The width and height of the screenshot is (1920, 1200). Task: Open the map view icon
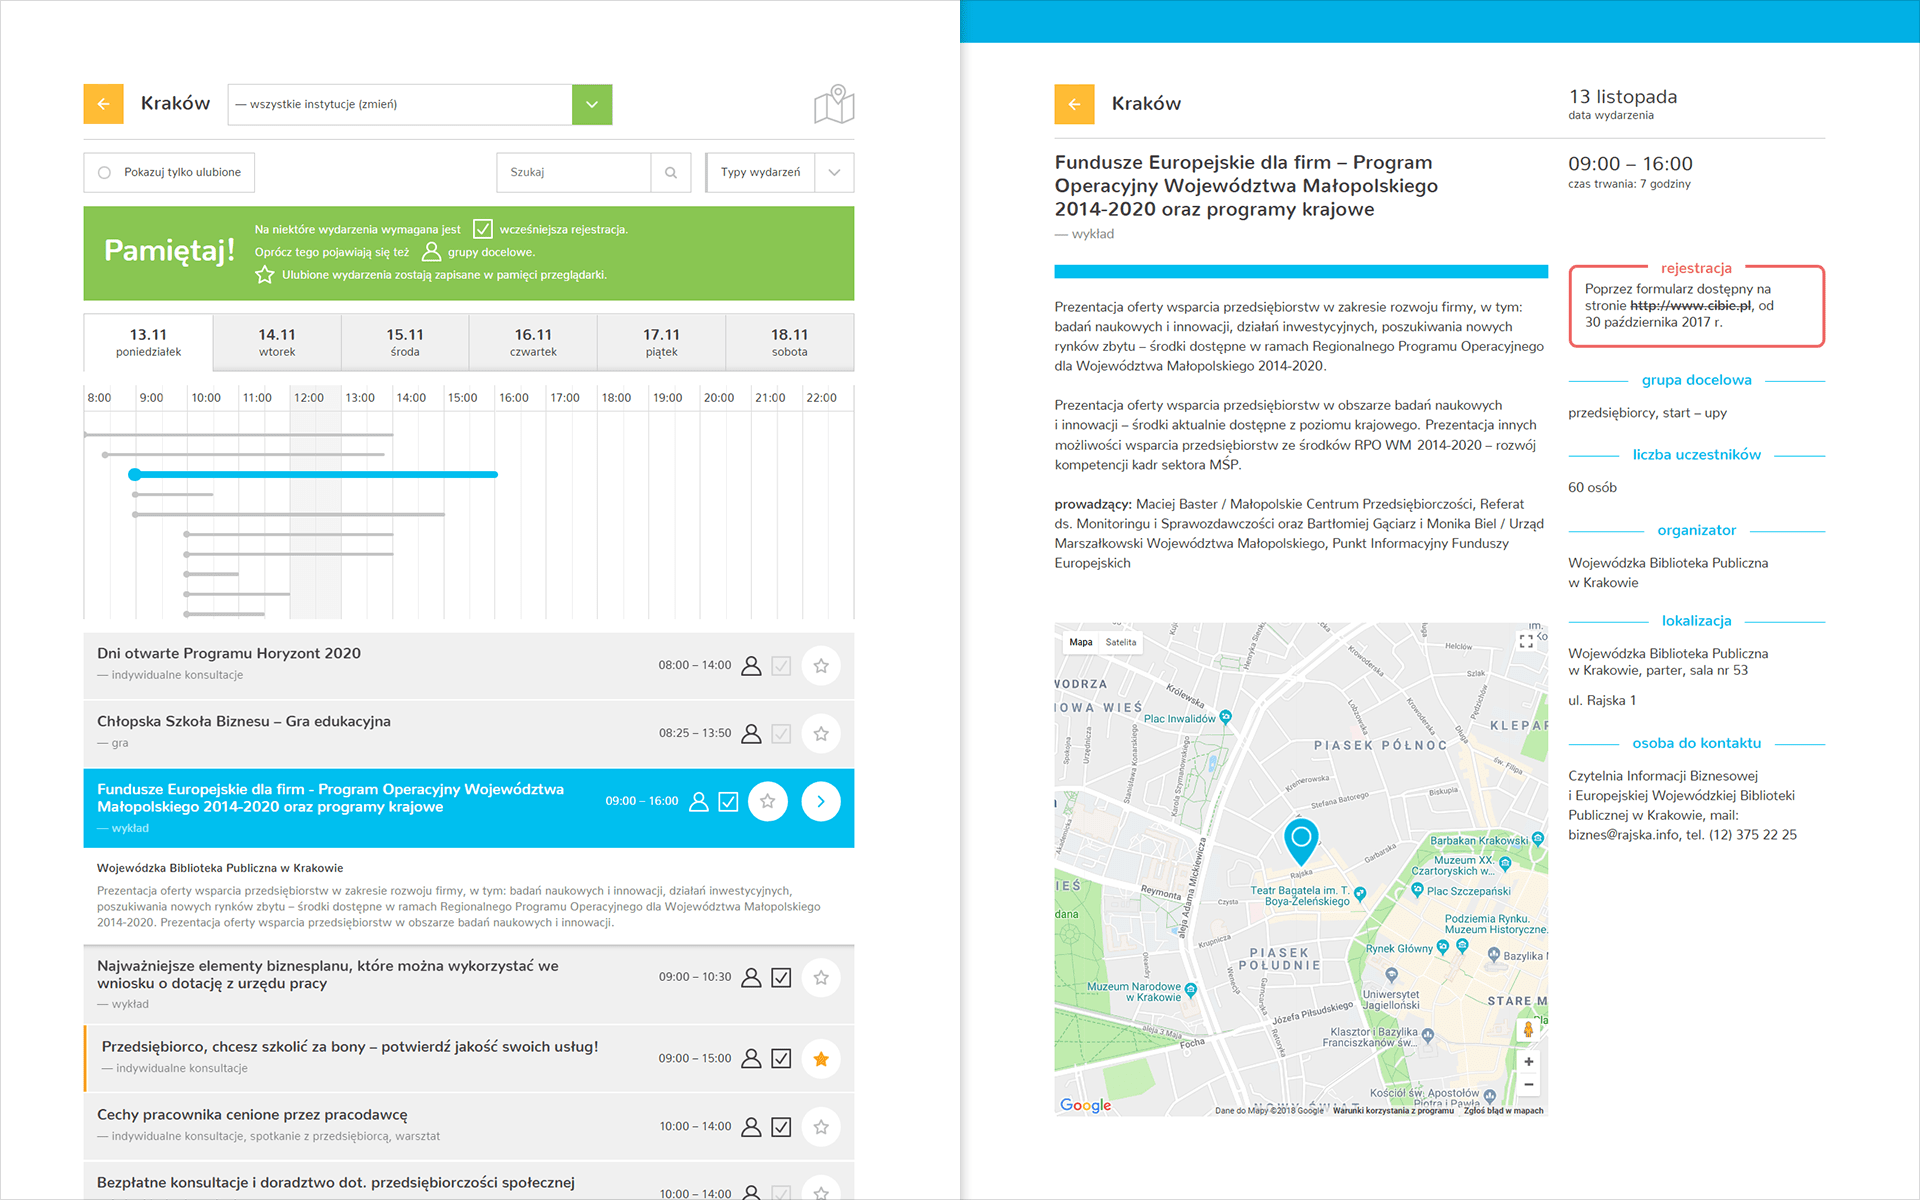tap(834, 105)
